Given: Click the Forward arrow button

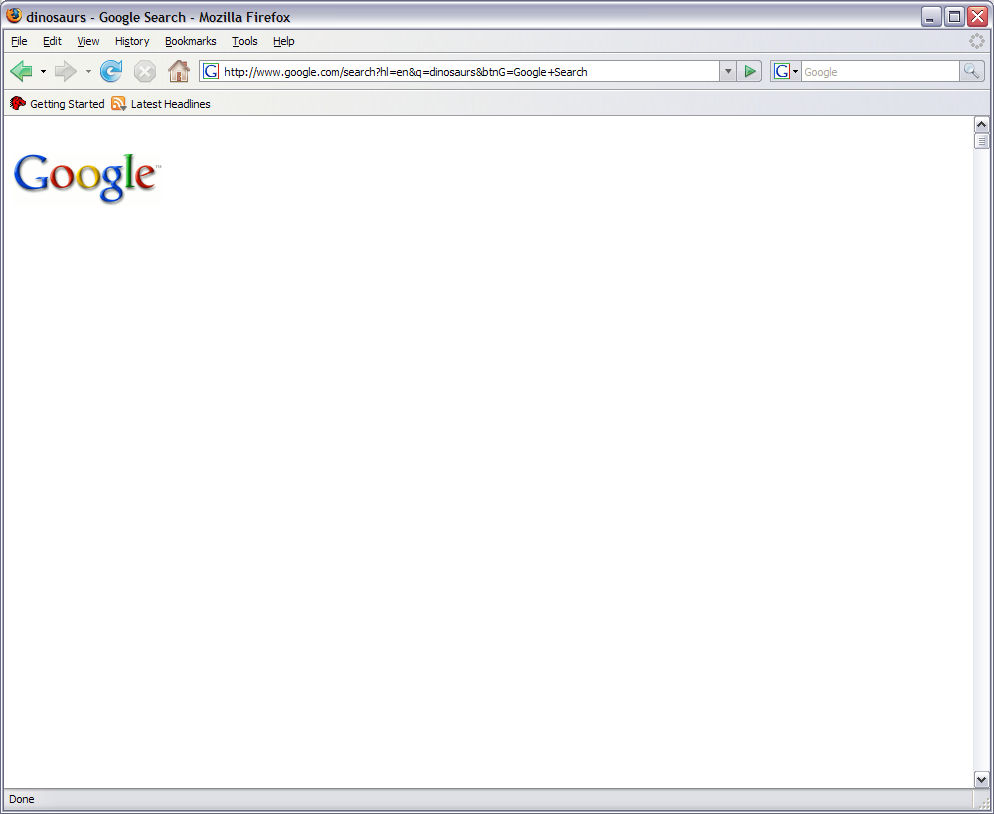Looking at the screenshot, I should pyautogui.click(x=65, y=71).
